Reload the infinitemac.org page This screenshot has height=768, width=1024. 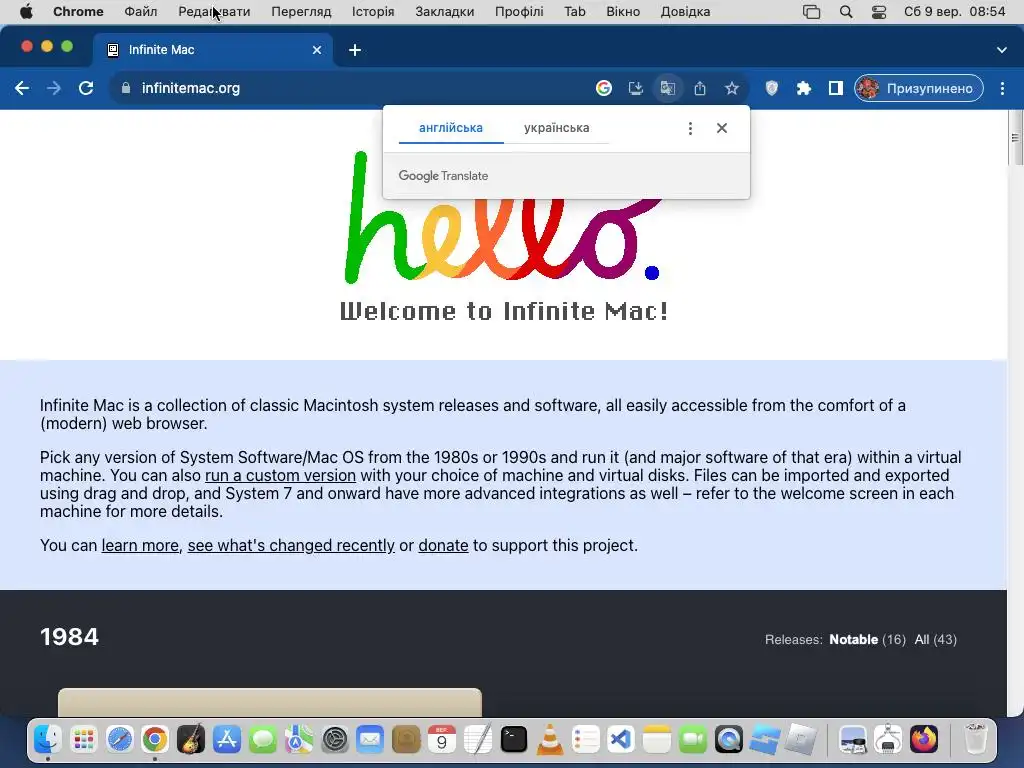click(x=86, y=88)
